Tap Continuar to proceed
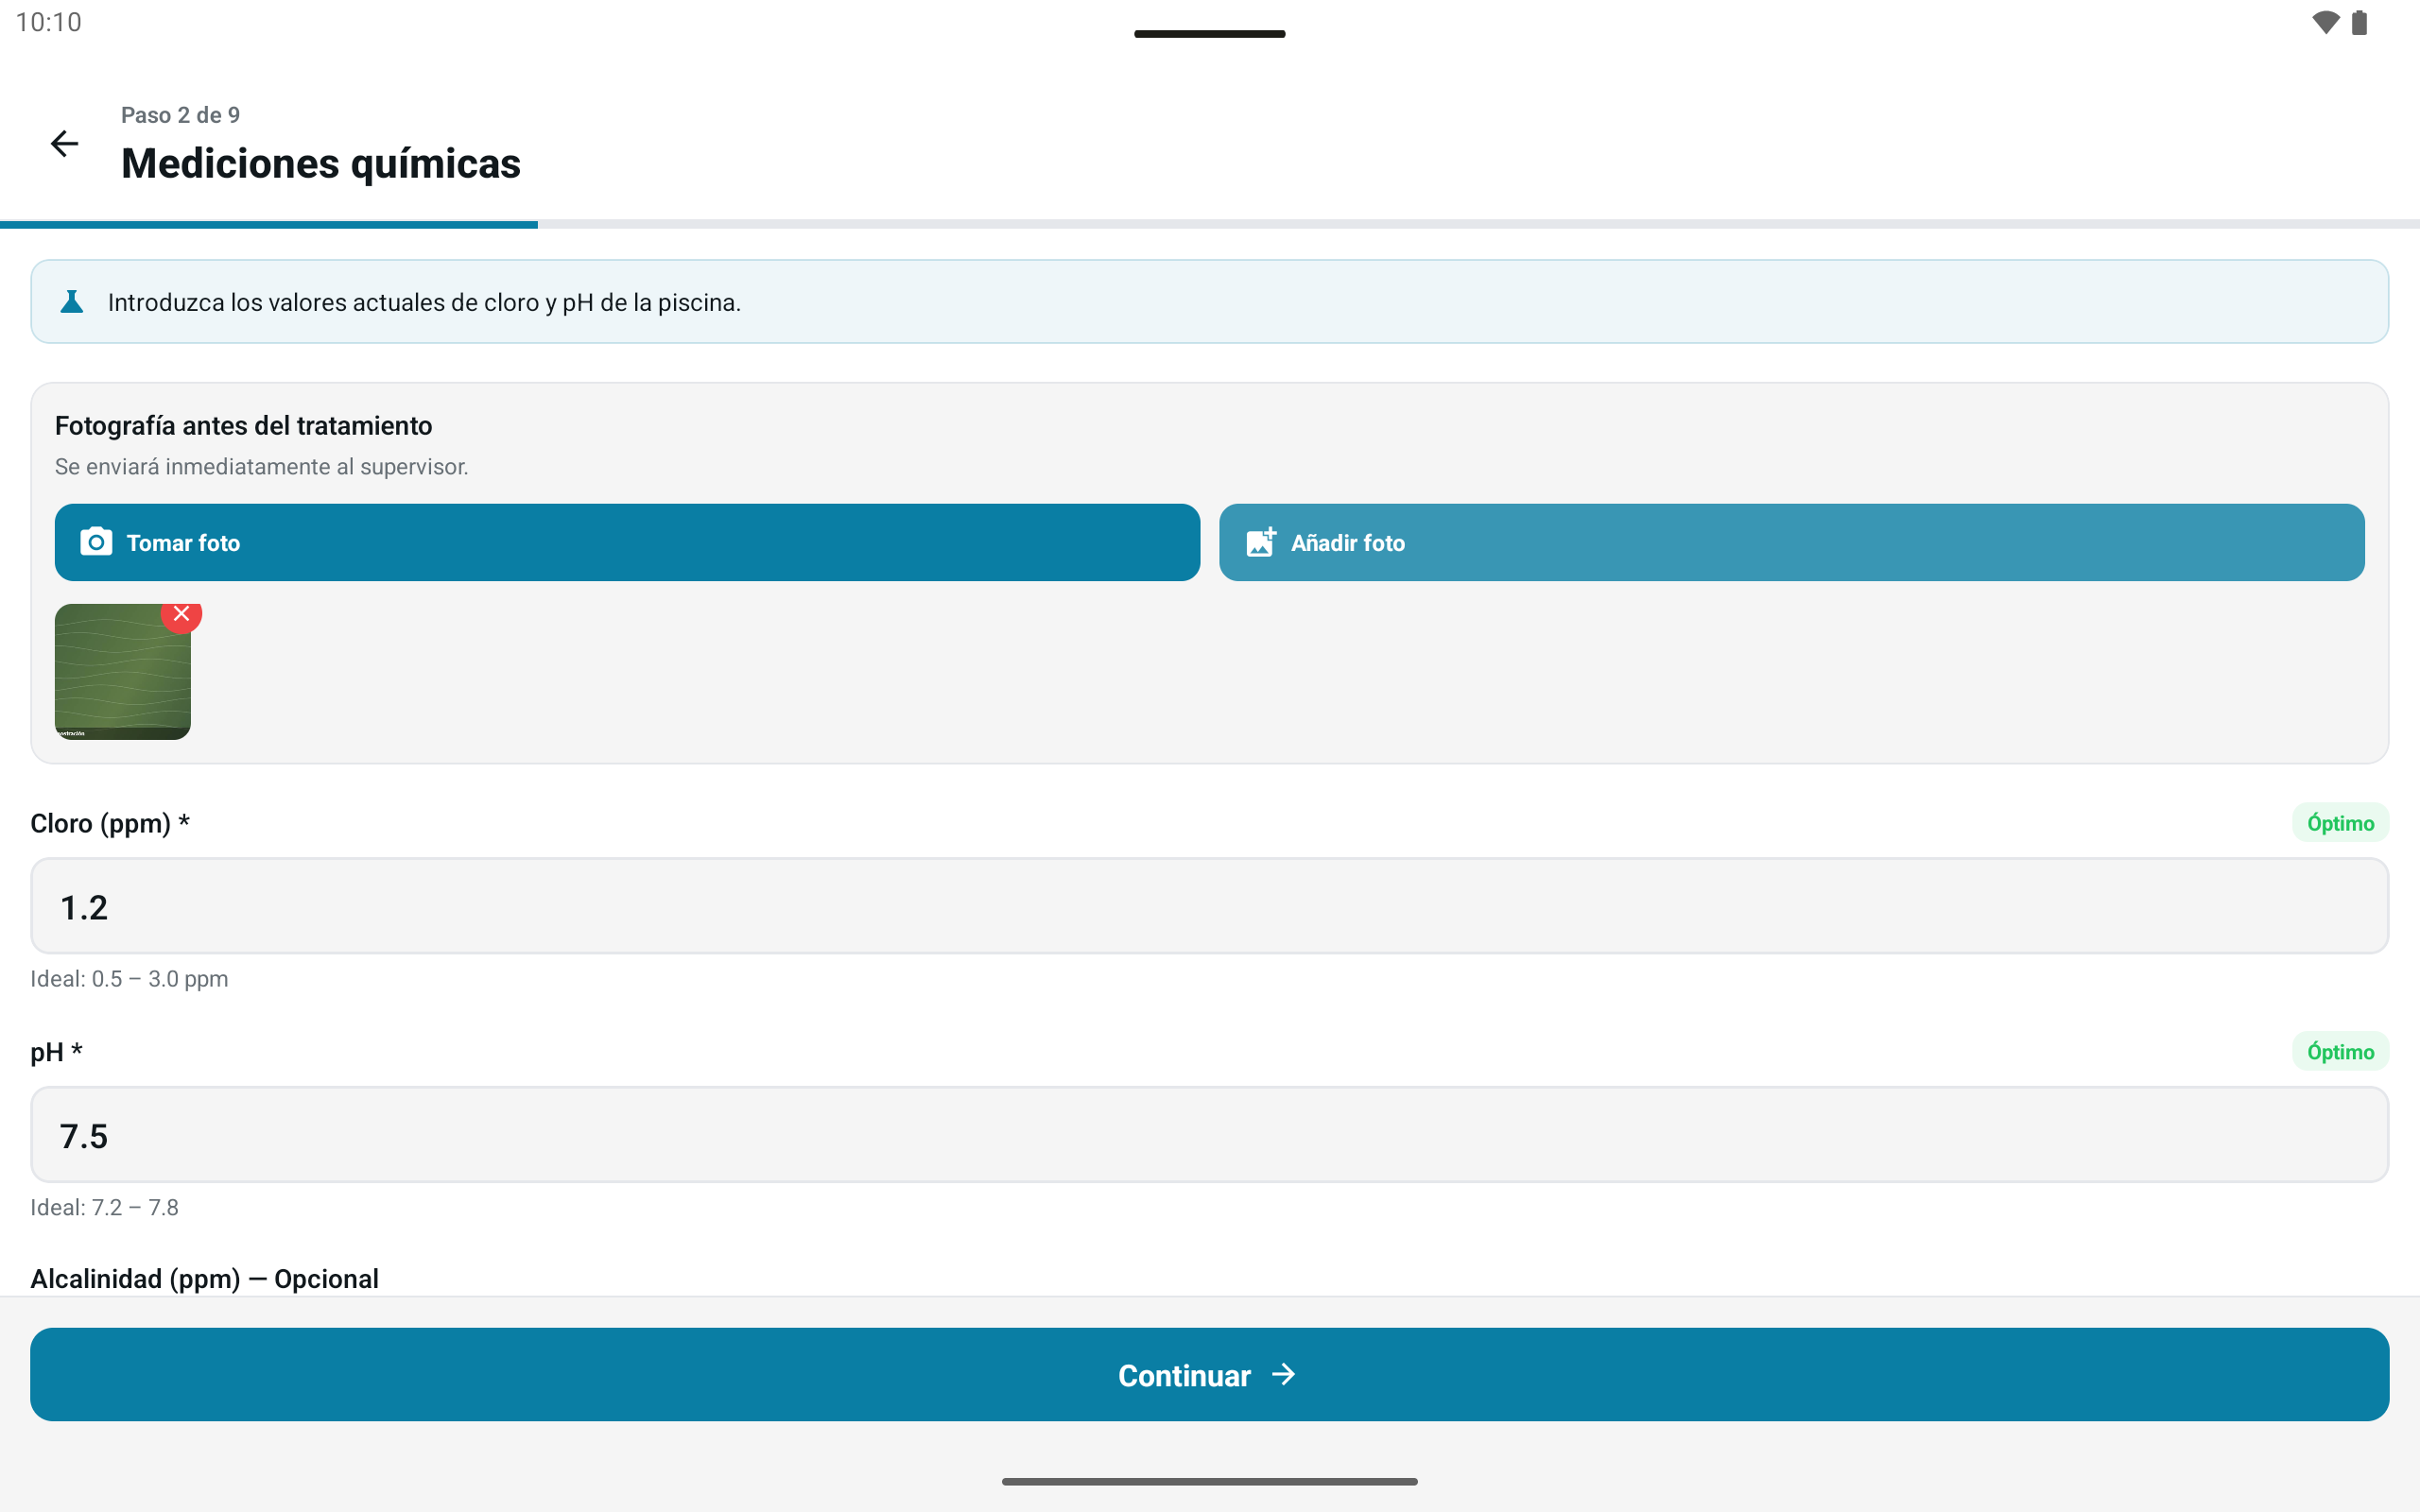2420x1512 pixels. click(1210, 1374)
